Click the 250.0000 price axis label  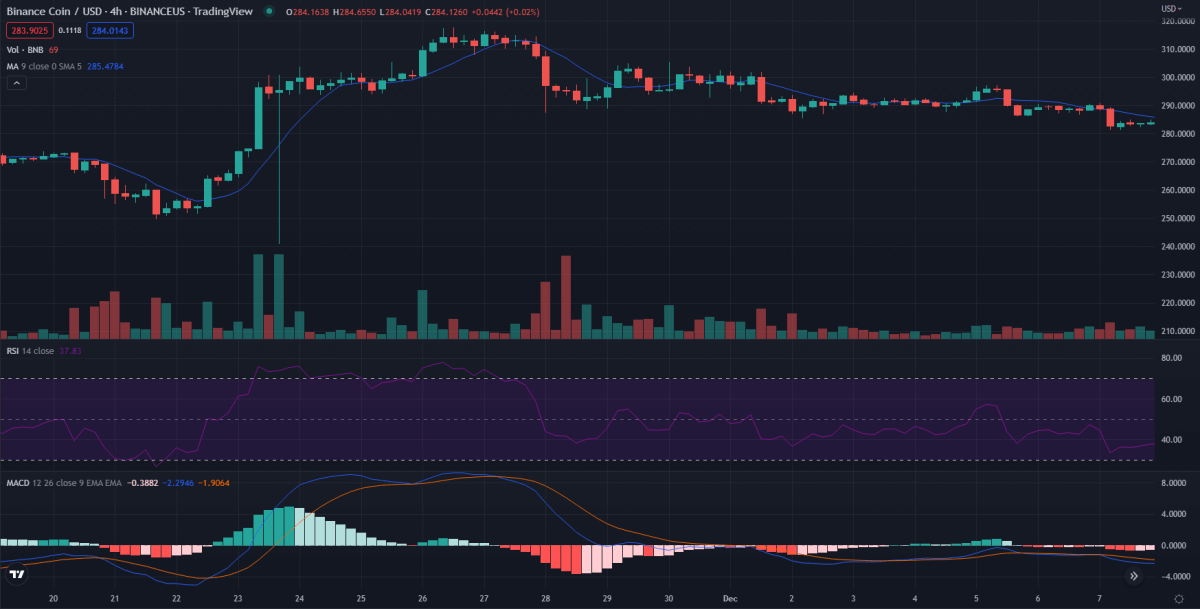1178,218
